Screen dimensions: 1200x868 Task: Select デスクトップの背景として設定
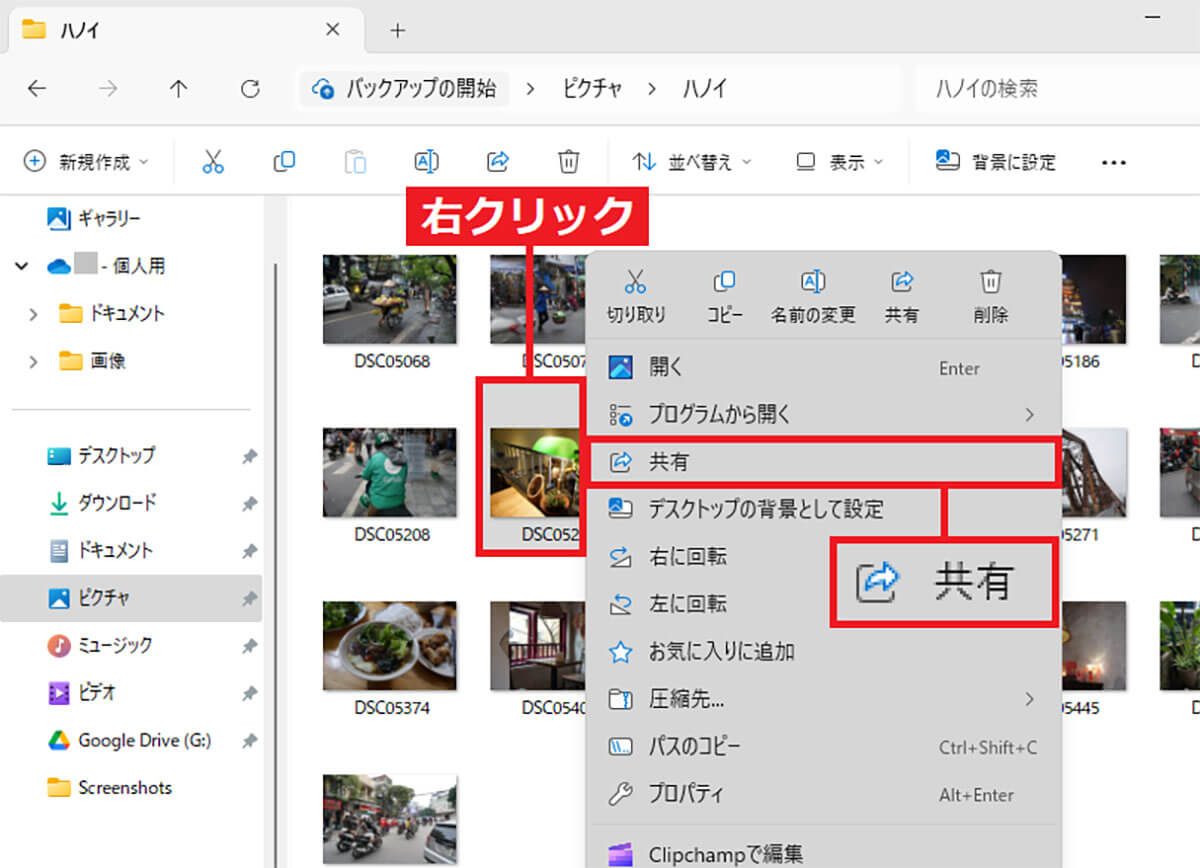click(x=822, y=509)
